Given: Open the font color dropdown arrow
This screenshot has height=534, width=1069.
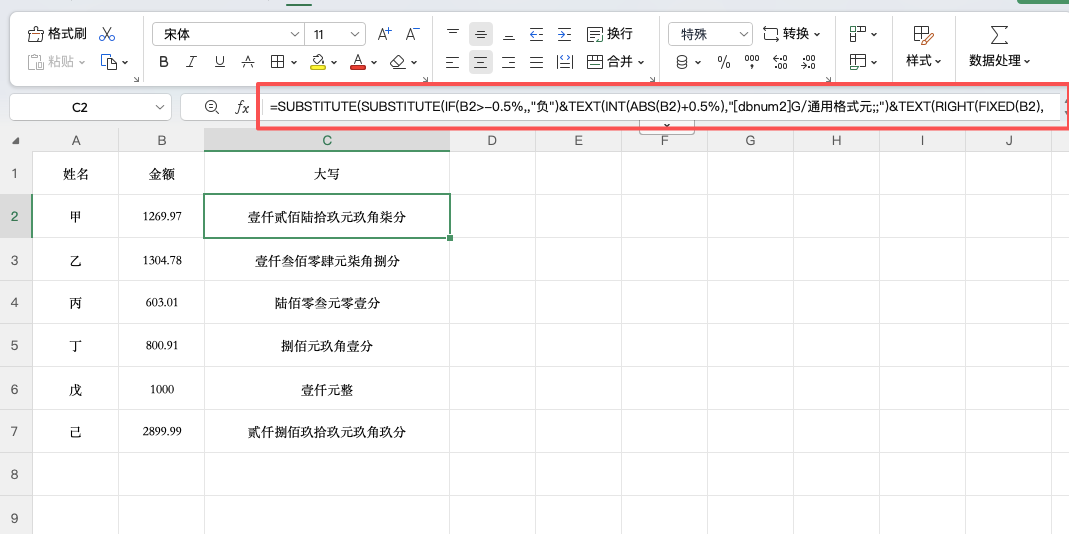Looking at the screenshot, I should tap(374, 63).
